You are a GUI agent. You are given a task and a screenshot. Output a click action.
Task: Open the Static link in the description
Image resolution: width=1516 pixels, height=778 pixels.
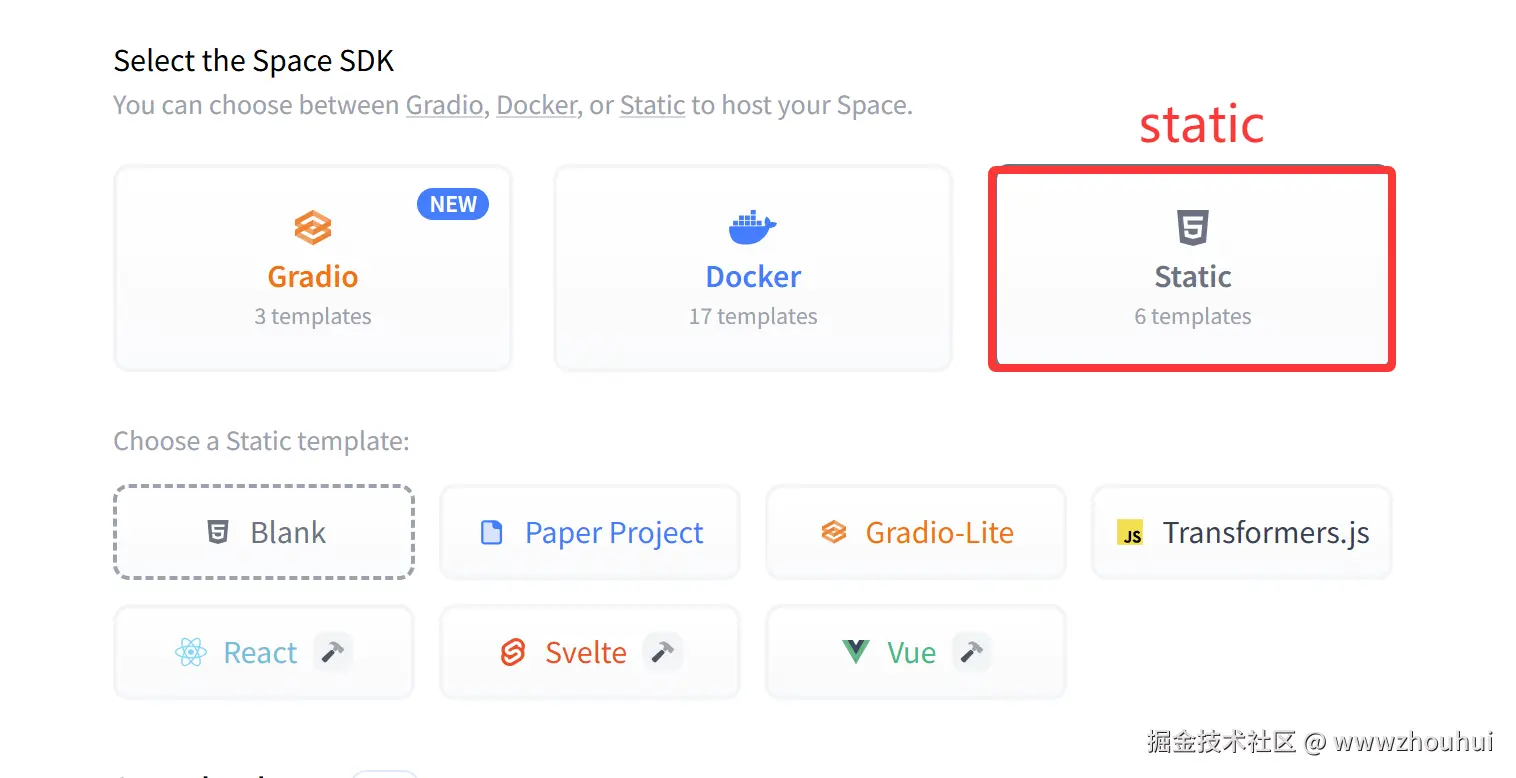pos(652,105)
